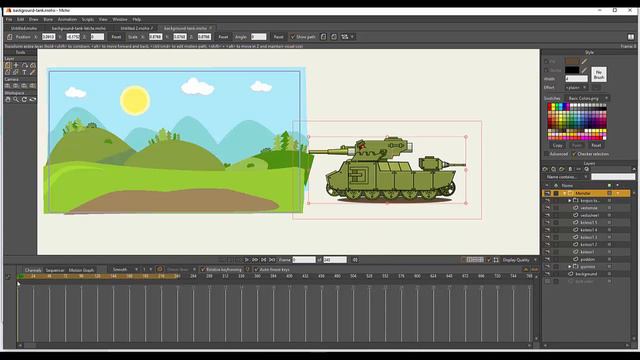The width and height of the screenshot is (640, 360).
Task: Click the Reset button below swatches
Action: click(596, 145)
